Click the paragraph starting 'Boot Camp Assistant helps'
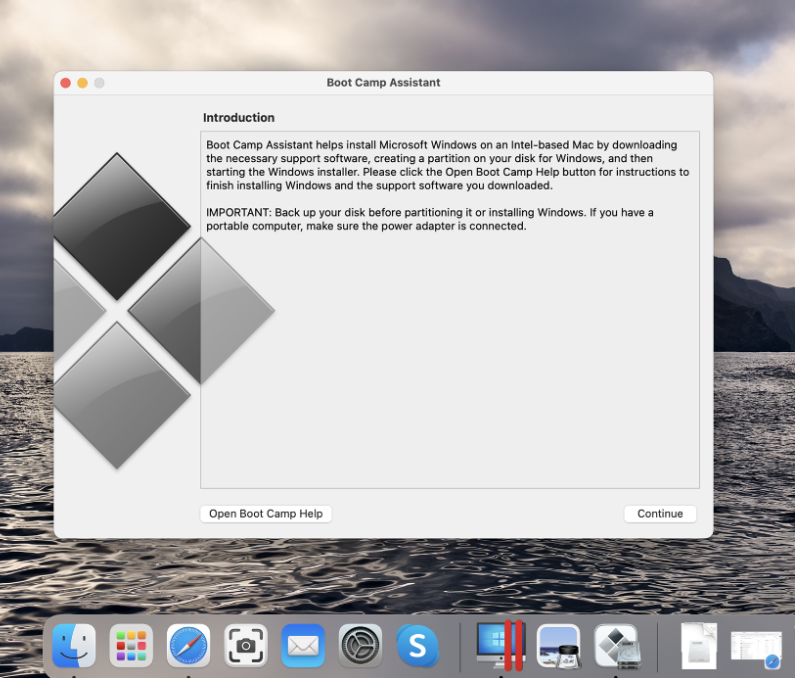The height and width of the screenshot is (678, 796). [x=447, y=165]
